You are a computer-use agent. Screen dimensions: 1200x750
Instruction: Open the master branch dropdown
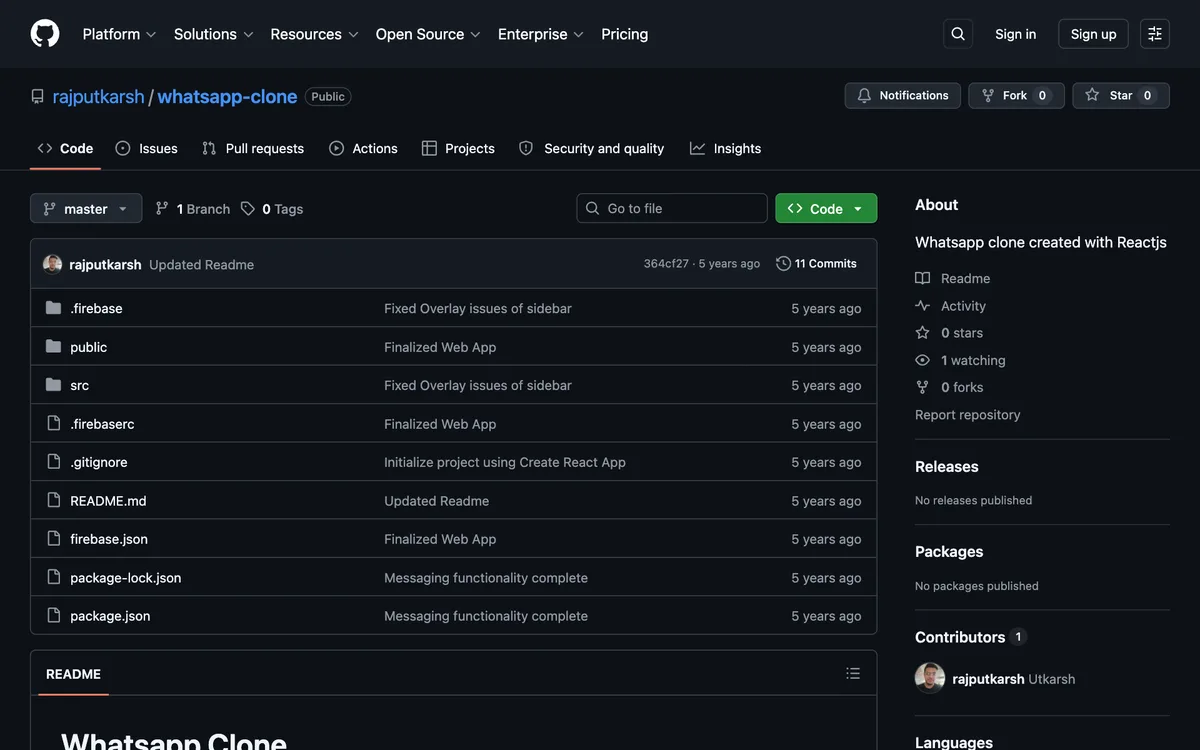click(x=86, y=209)
